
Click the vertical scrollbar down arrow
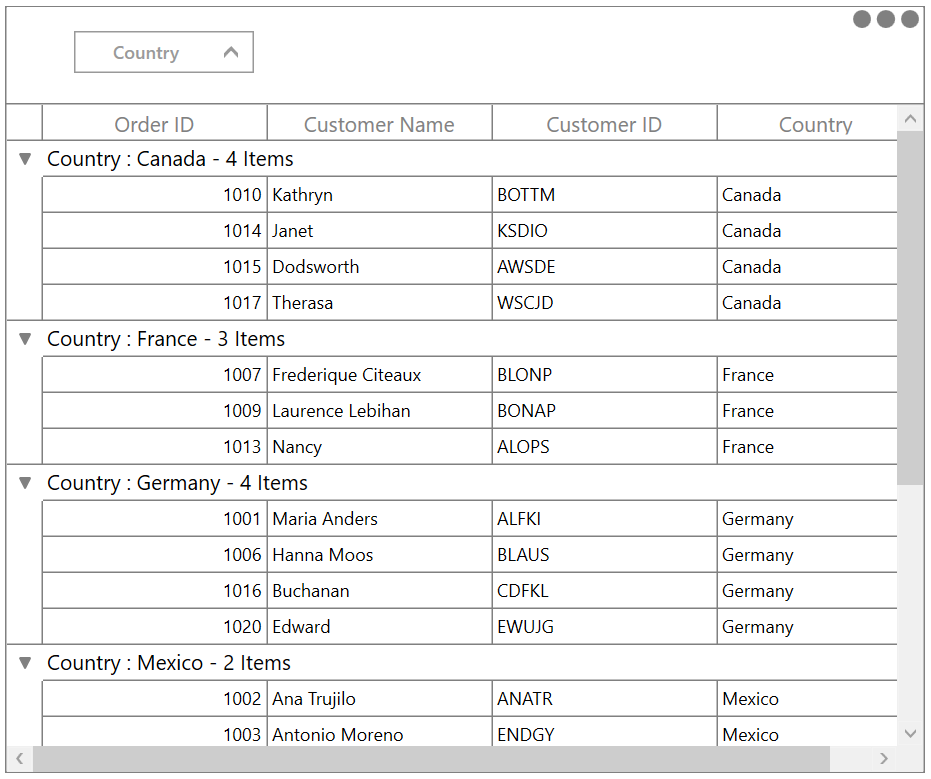[910, 733]
